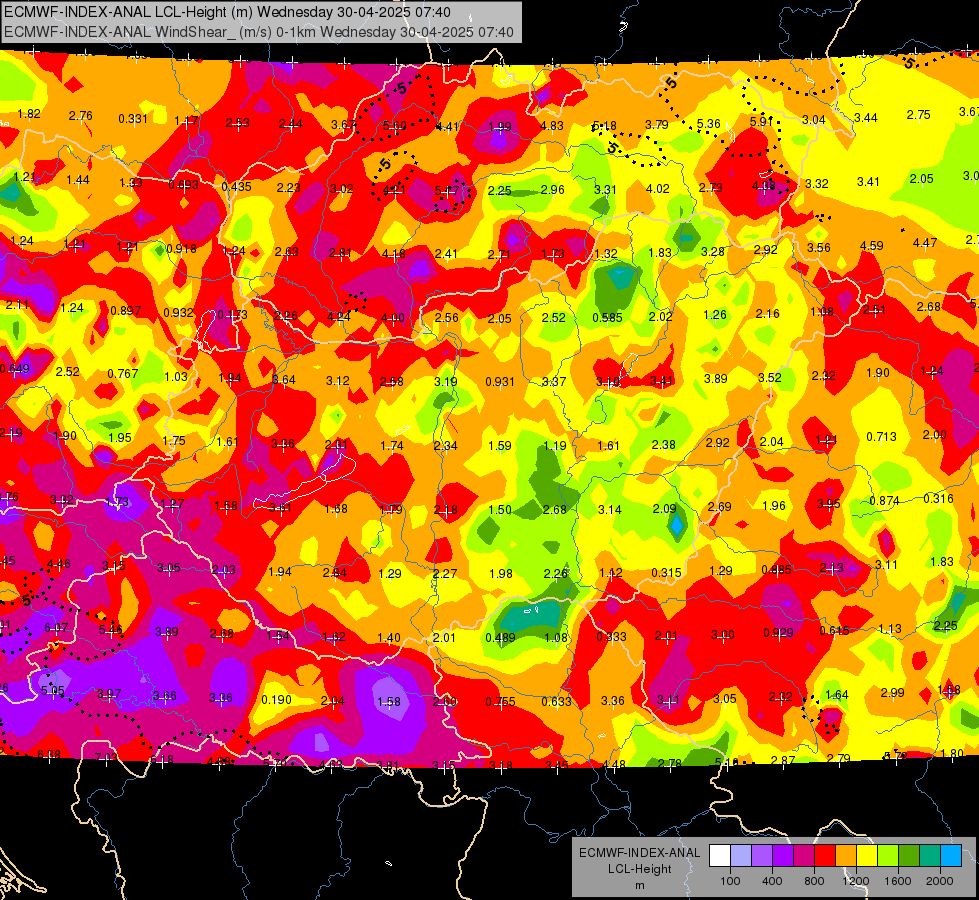Image resolution: width=979 pixels, height=900 pixels.
Task: Click the wind shear value '1.74'
Action: pyautogui.click(x=392, y=446)
